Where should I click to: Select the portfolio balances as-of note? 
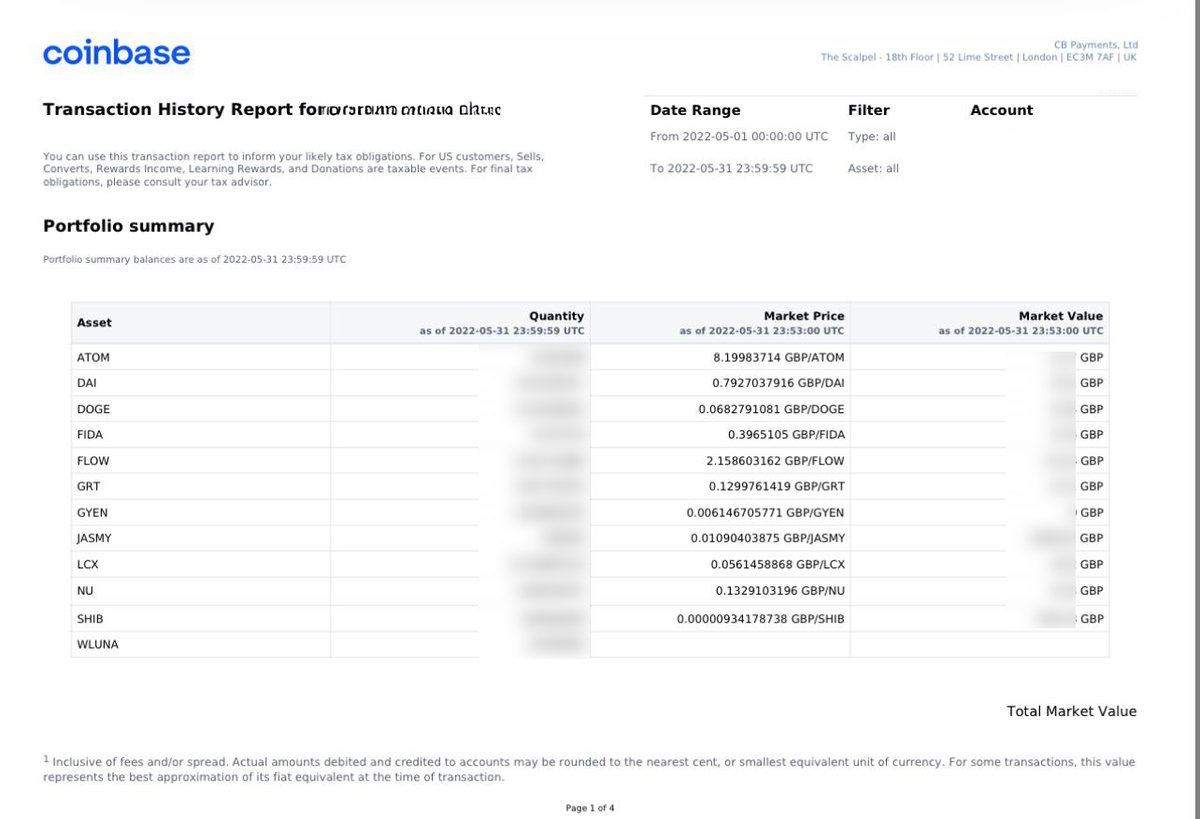pos(195,259)
